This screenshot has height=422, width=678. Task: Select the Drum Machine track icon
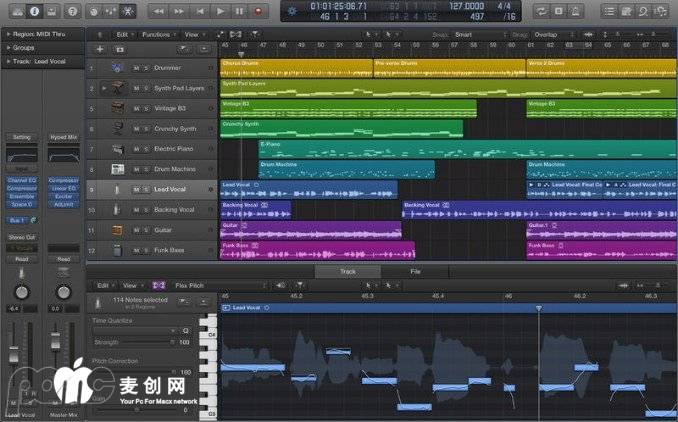[x=118, y=169]
